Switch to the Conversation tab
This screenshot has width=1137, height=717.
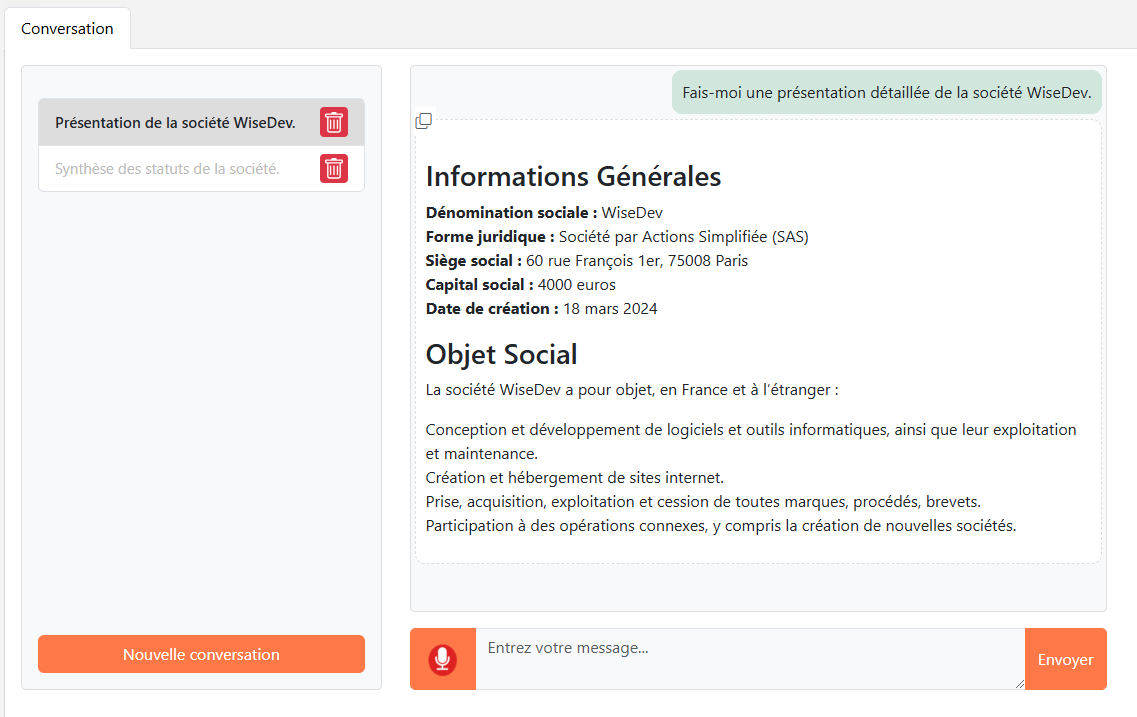point(67,28)
